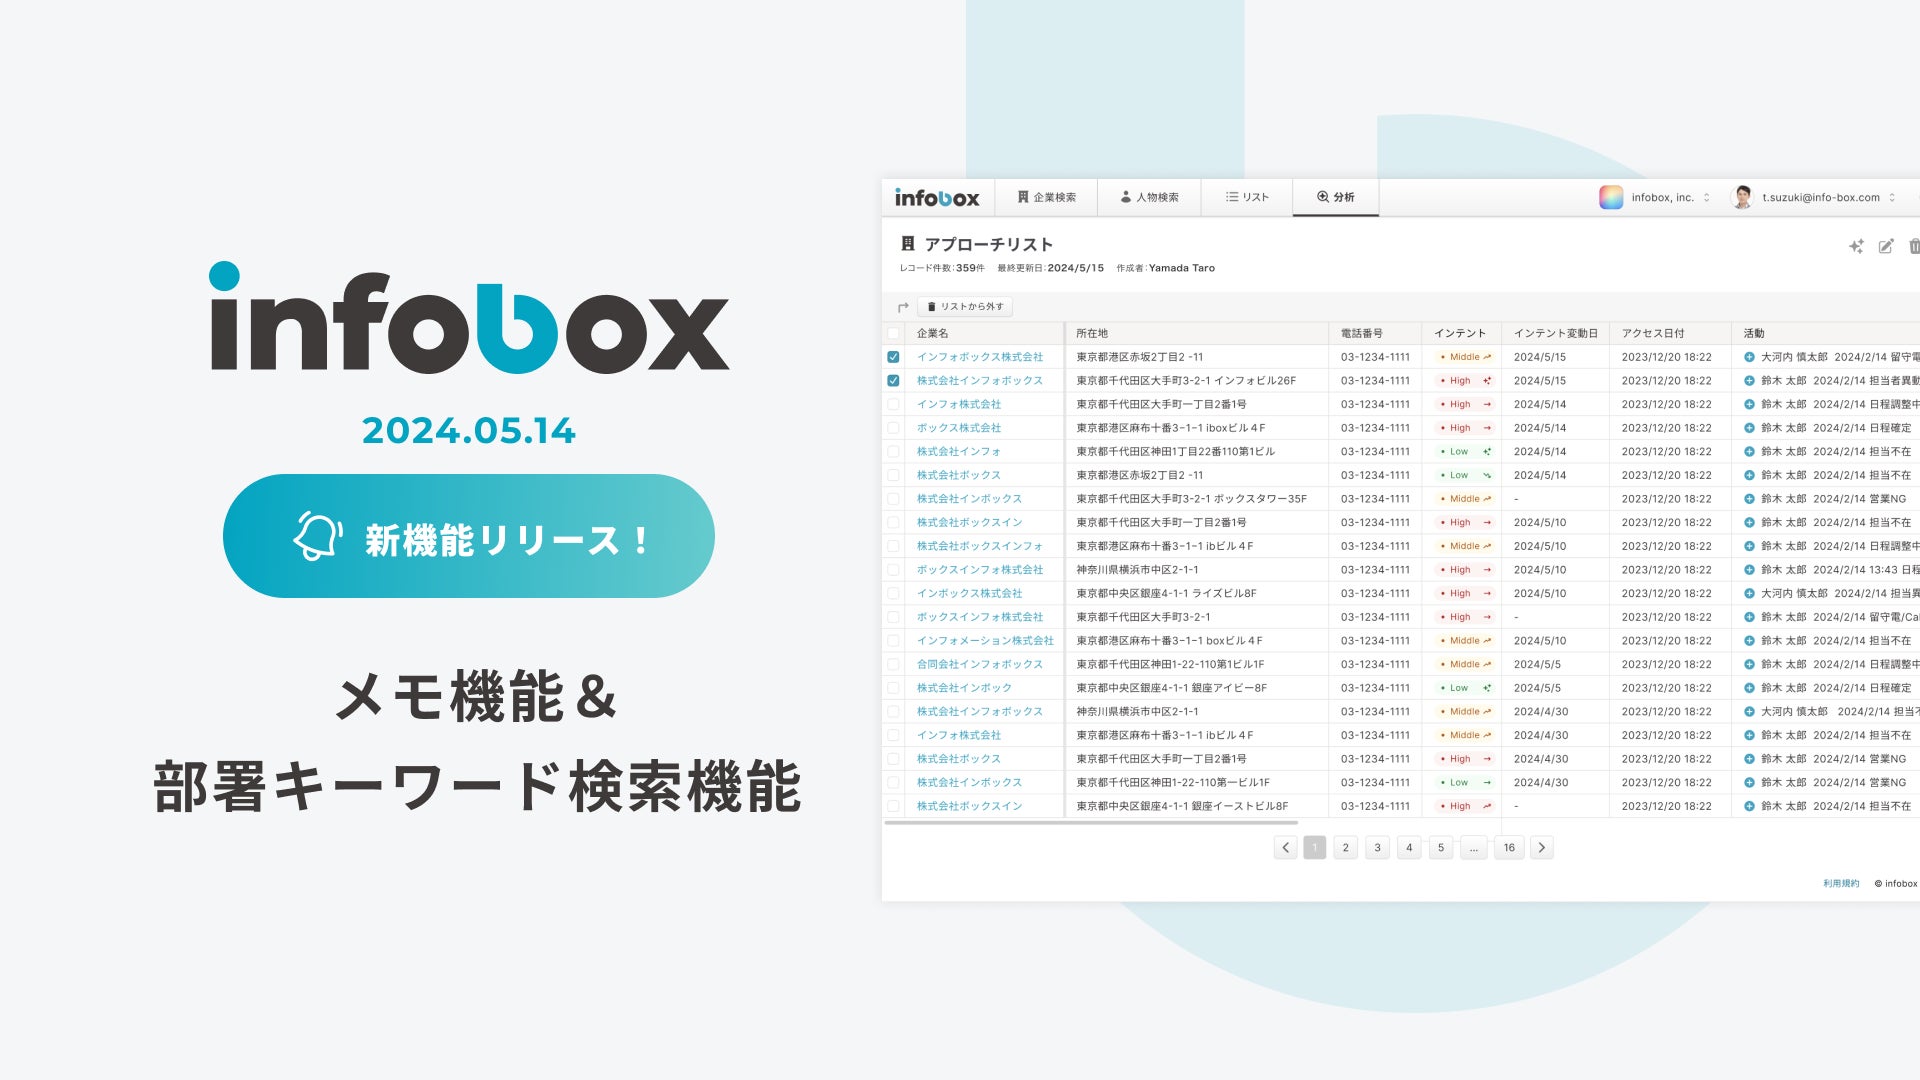Click the infobox logo in navigation bar

(x=937, y=198)
